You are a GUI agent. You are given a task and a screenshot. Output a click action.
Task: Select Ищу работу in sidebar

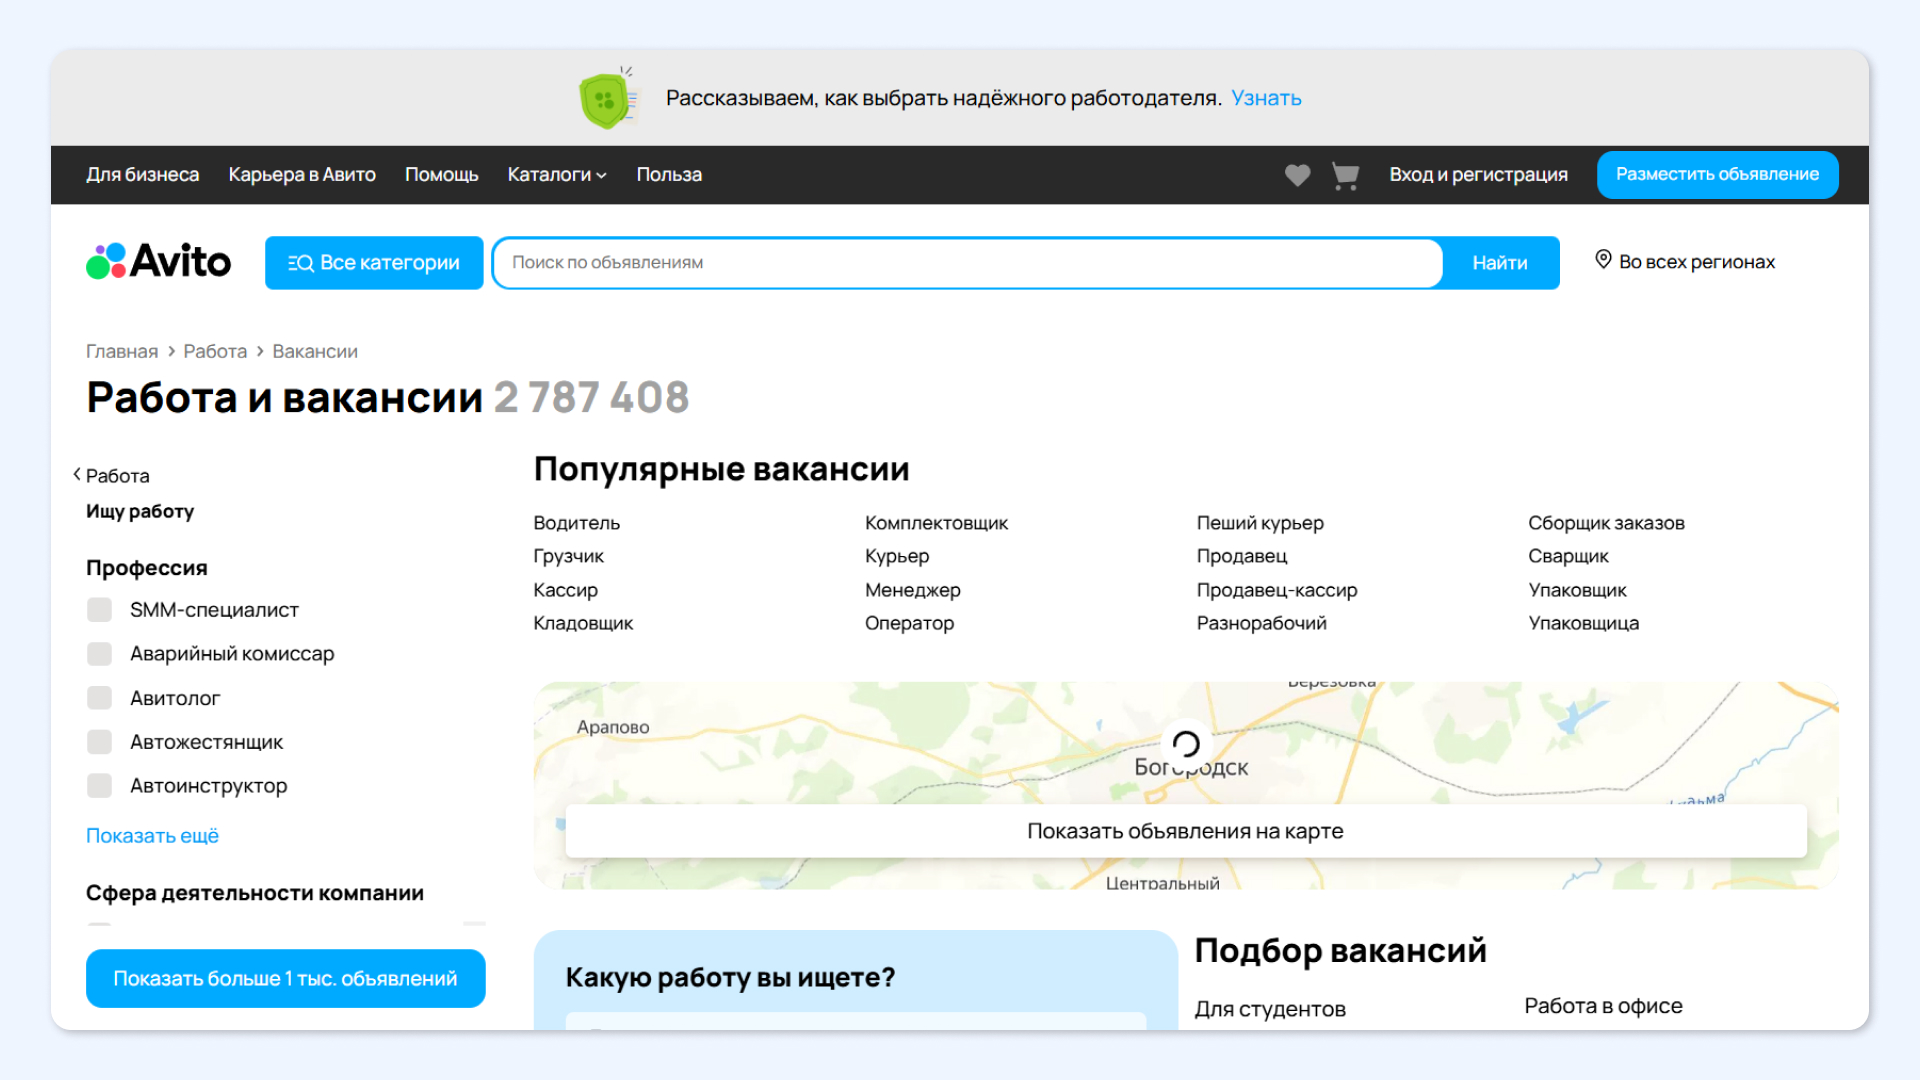[x=140, y=512]
